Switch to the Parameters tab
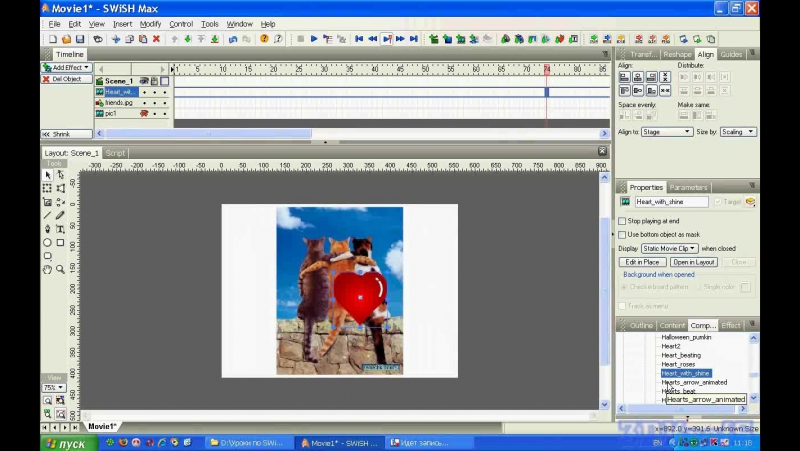Viewport: 800px width, 451px height. pyautogui.click(x=688, y=187)
